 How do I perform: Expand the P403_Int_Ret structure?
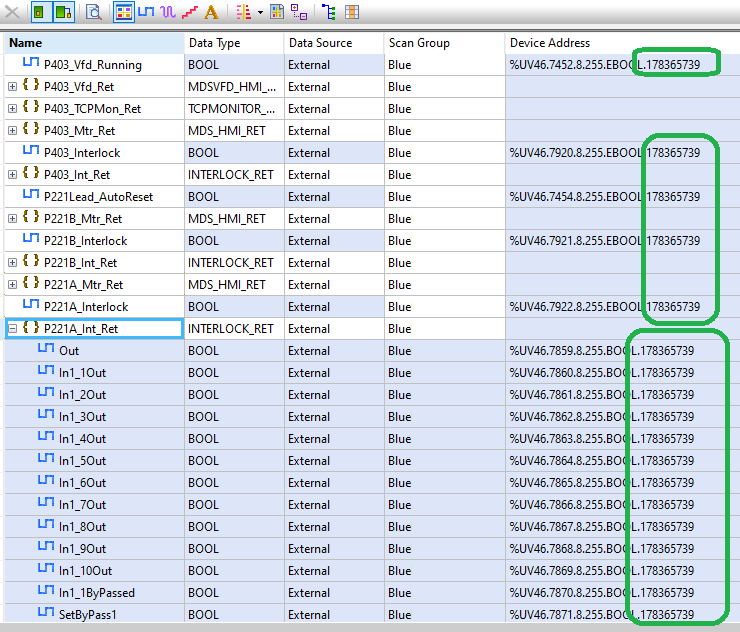(x=13, y=175)
